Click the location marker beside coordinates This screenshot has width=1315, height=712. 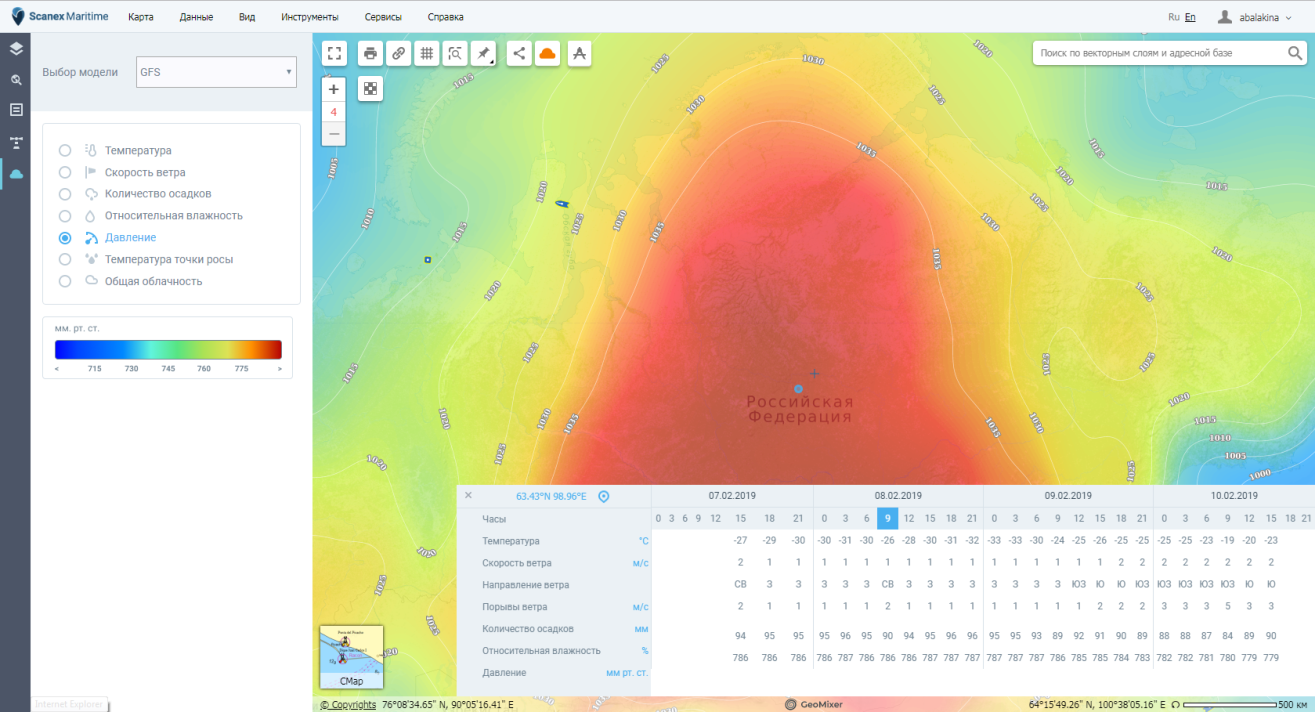pyautogui.click(x=603, y=496)
